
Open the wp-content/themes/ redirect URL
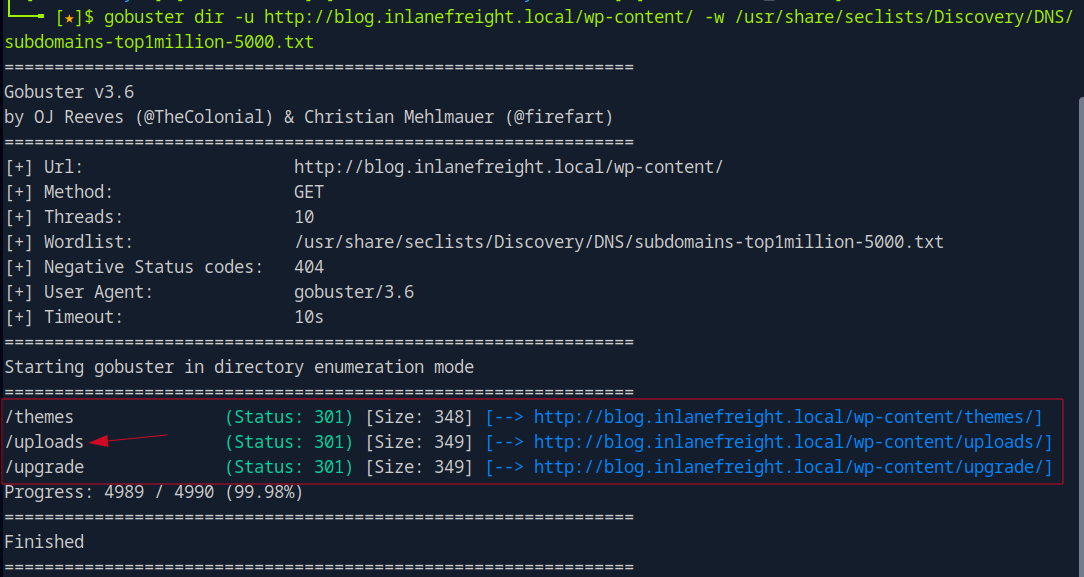coord(787,417)
